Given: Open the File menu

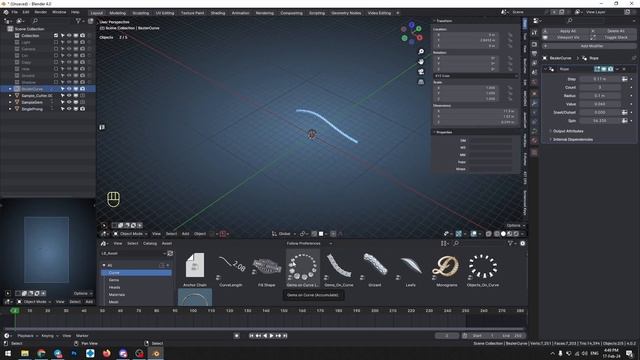Looking at the screenshot, I should (x=15, y=12).
